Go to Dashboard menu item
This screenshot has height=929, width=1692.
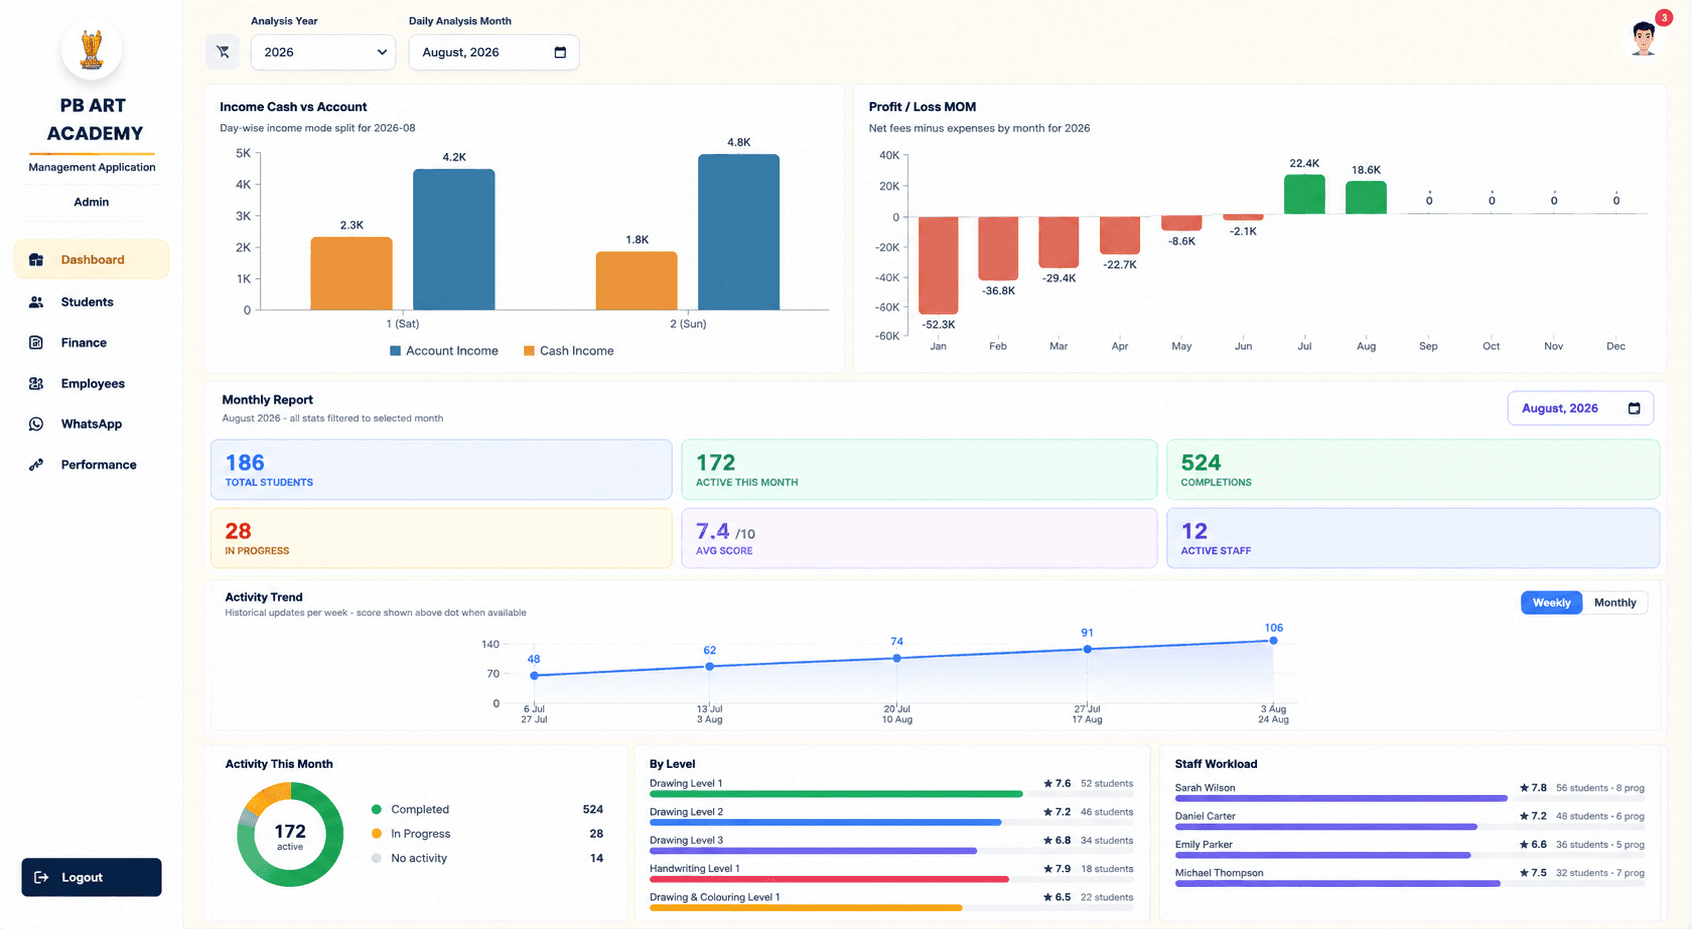(91, 260)
